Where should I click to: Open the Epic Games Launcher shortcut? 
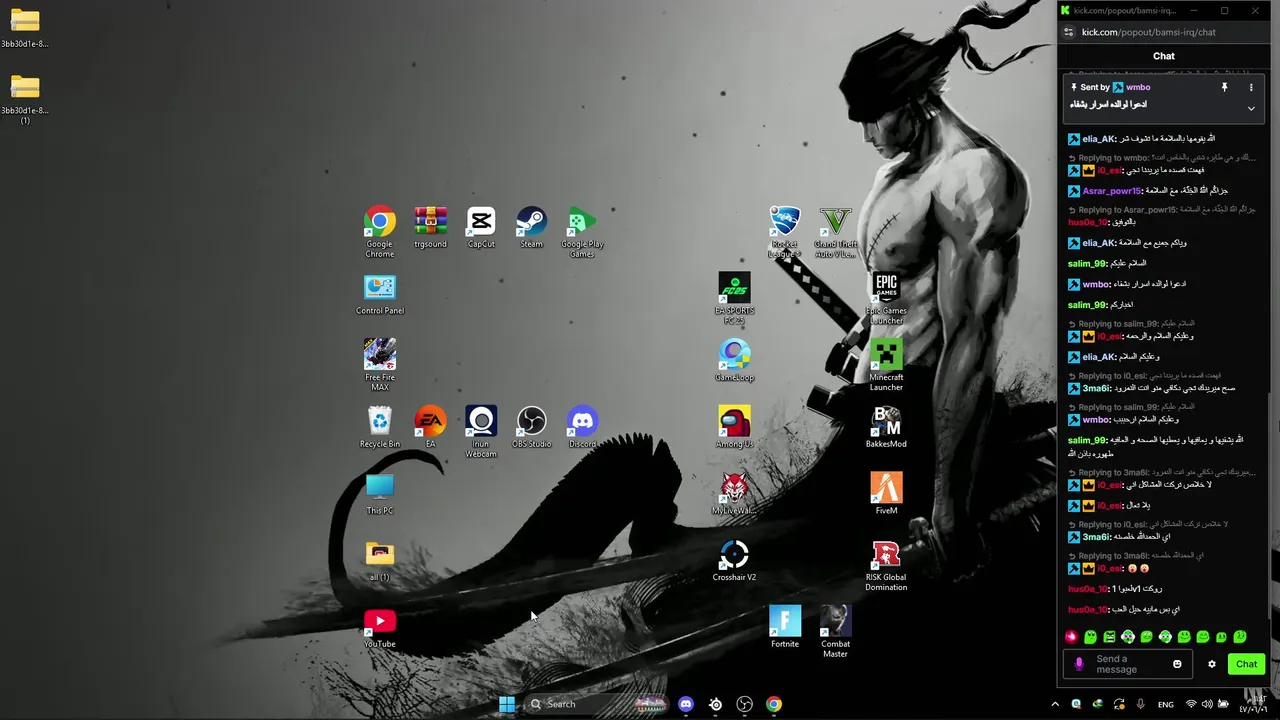886,299
